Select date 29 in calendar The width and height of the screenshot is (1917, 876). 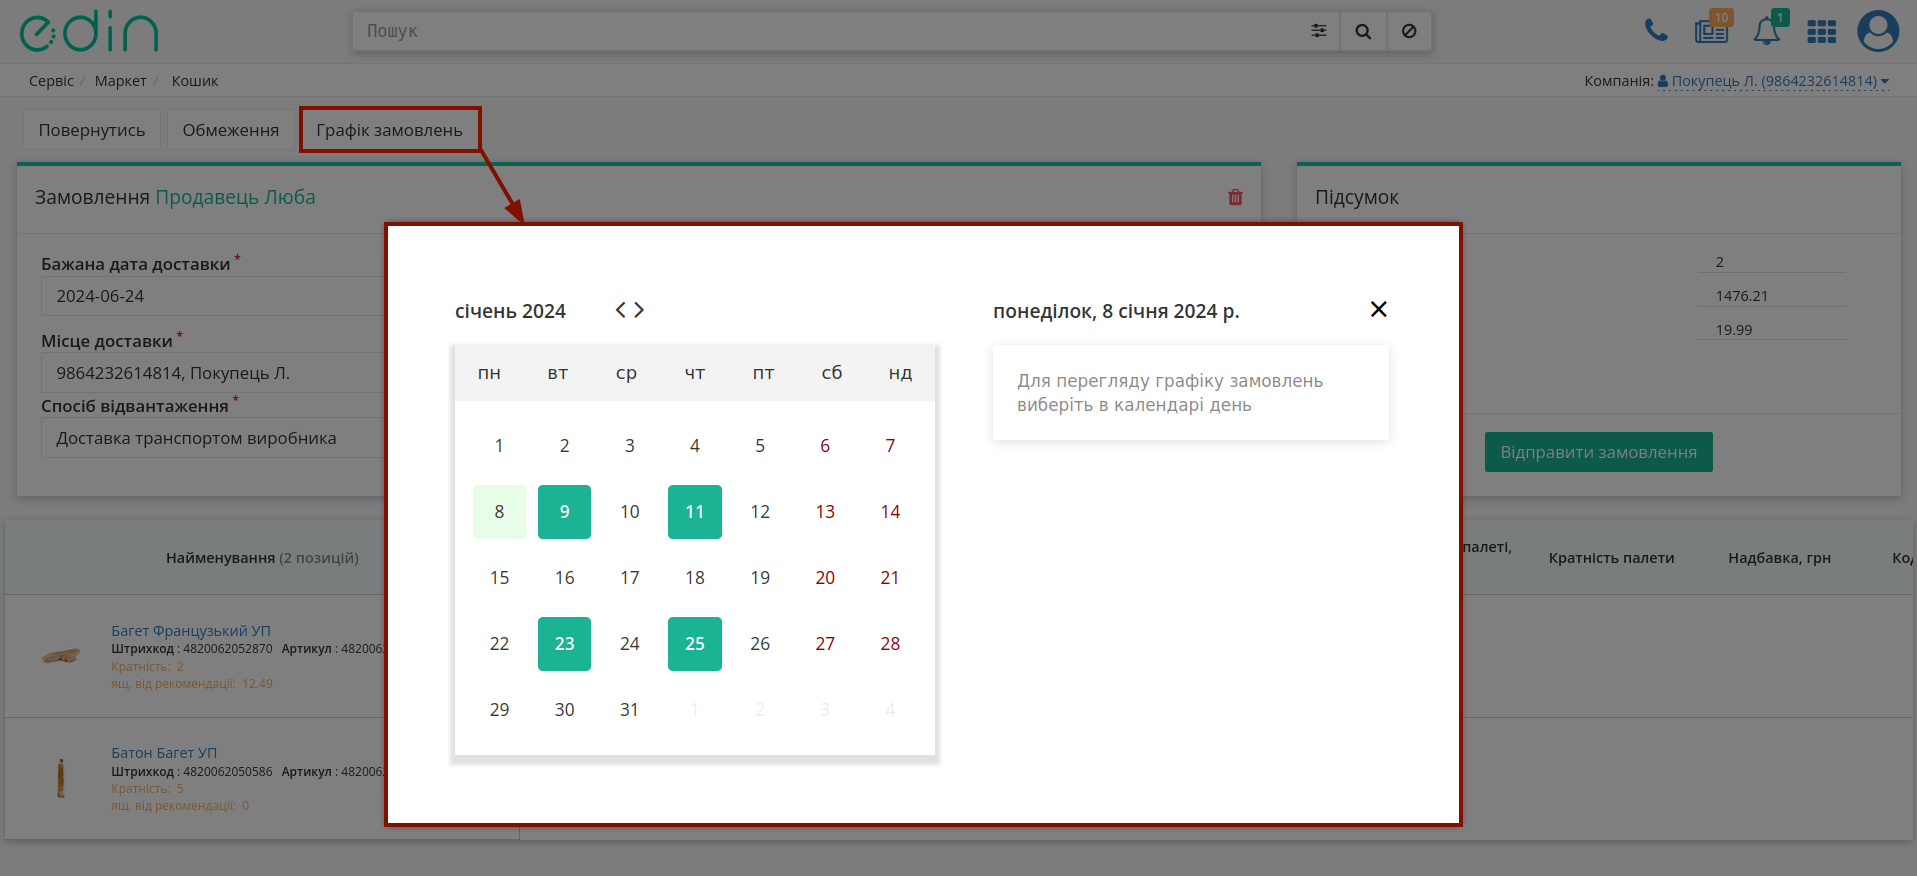click(499, 710)
